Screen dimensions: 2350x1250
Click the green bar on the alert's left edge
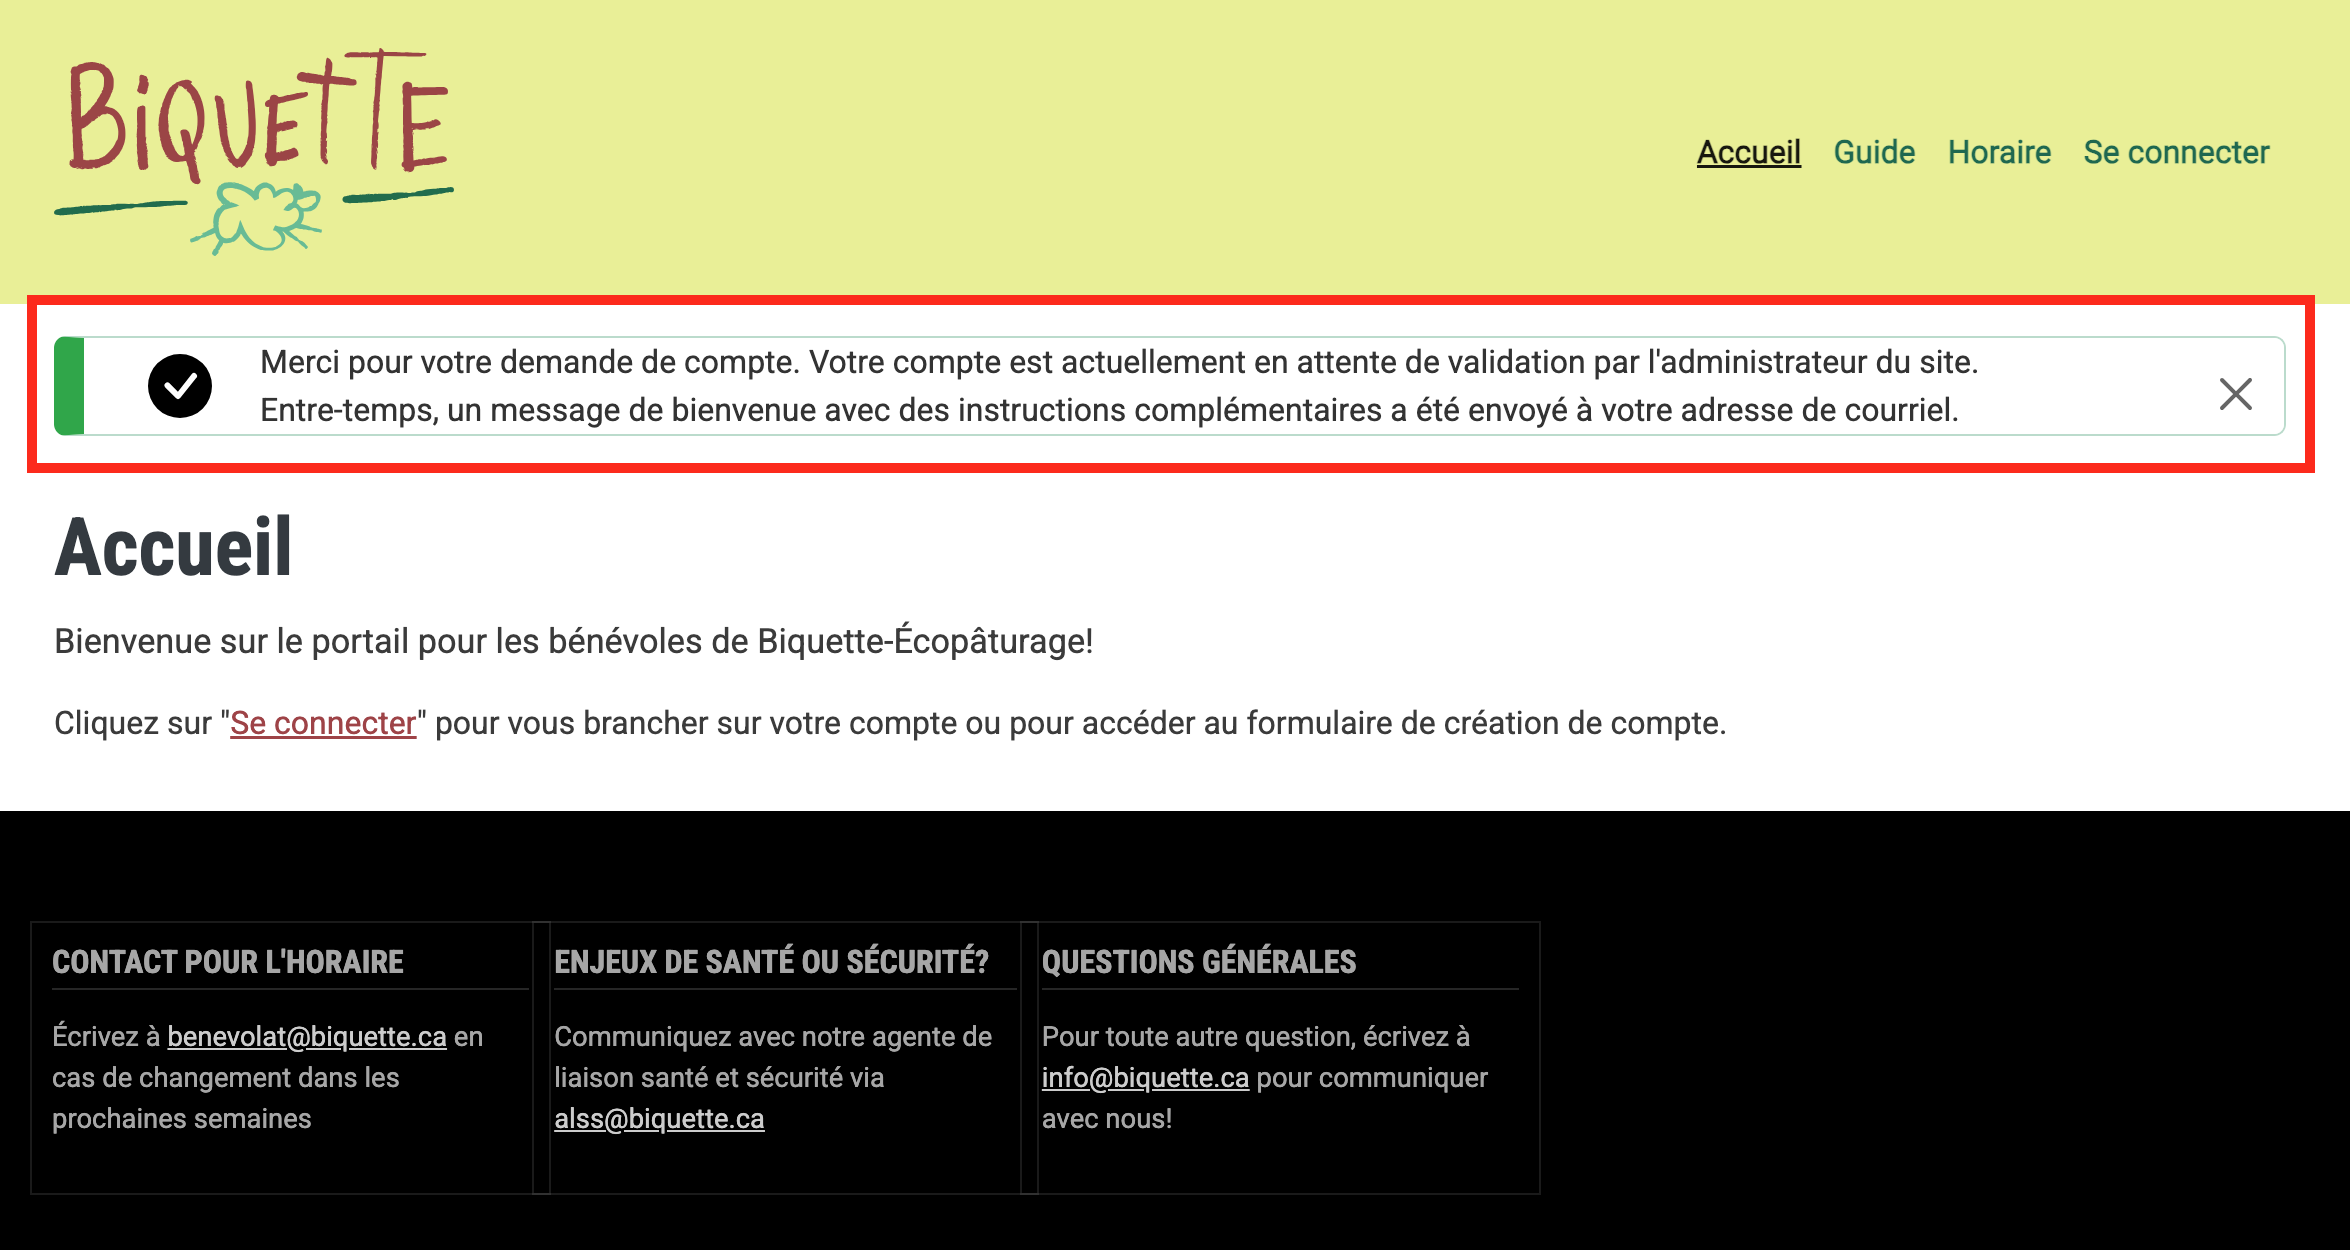click(x=67, y=387)
